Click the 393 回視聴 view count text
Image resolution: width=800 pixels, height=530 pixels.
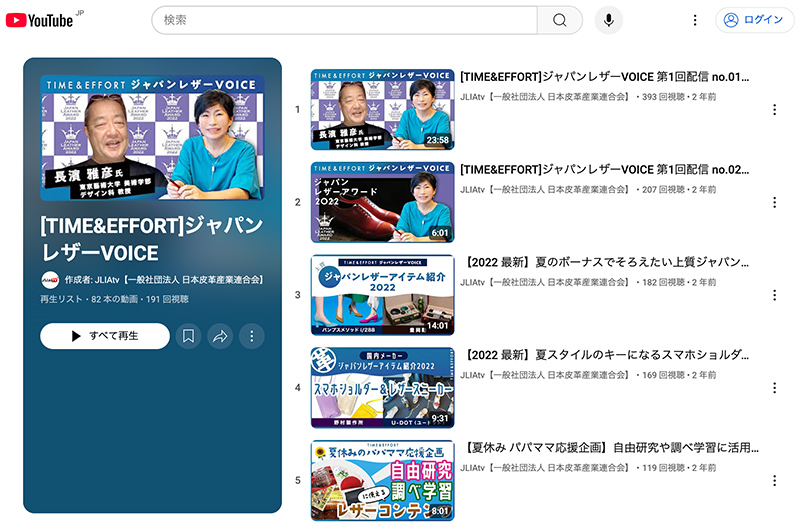(x=663, y=97)
